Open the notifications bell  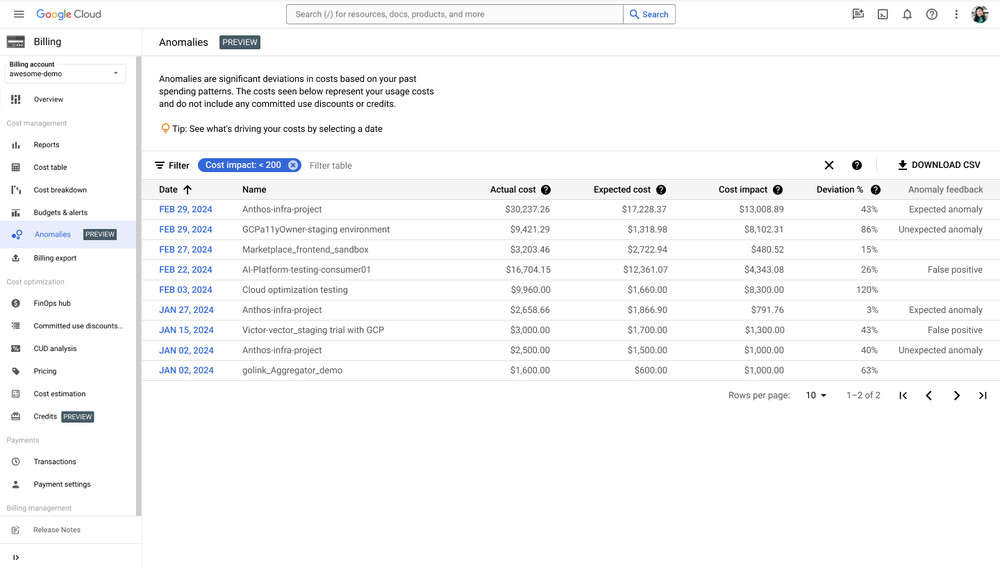point(907,14)
